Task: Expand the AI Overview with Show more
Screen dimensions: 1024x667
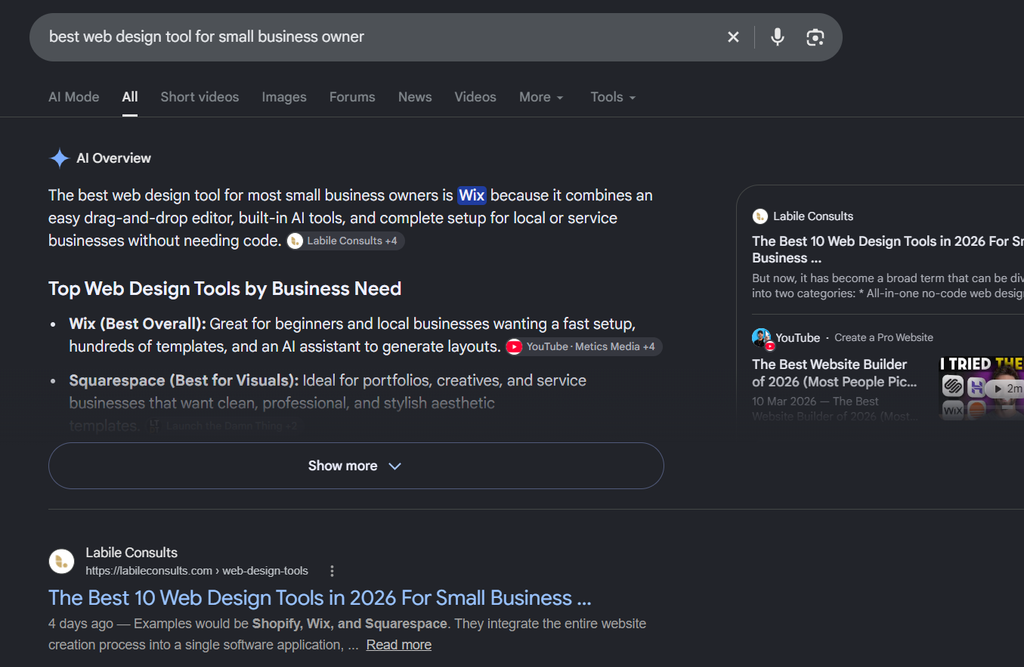Action: tap(356, 466)
